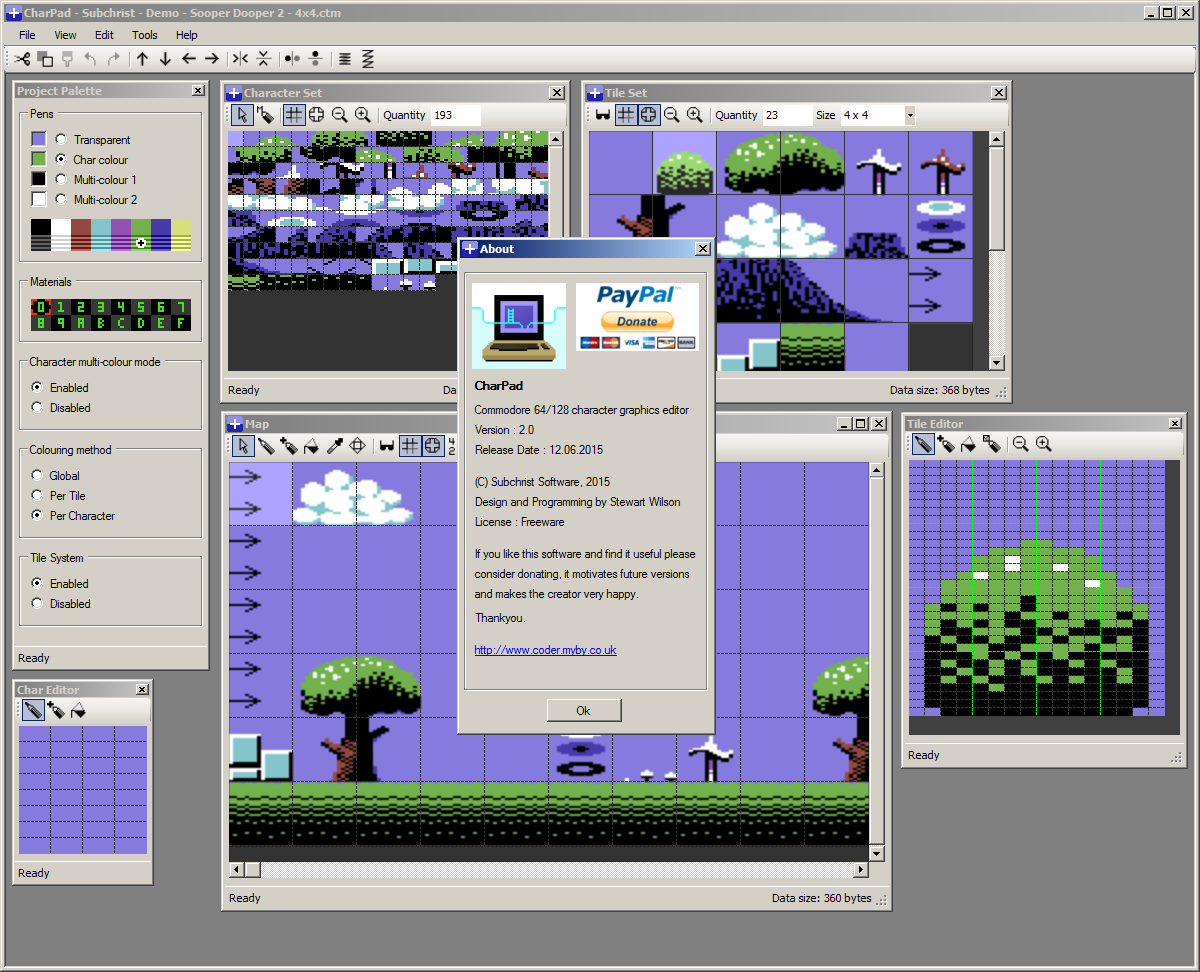The height and width of the screenshot is (972, 1200).
Task: Zoom in on the Tile Set window
Action: [x=694, y=115]
